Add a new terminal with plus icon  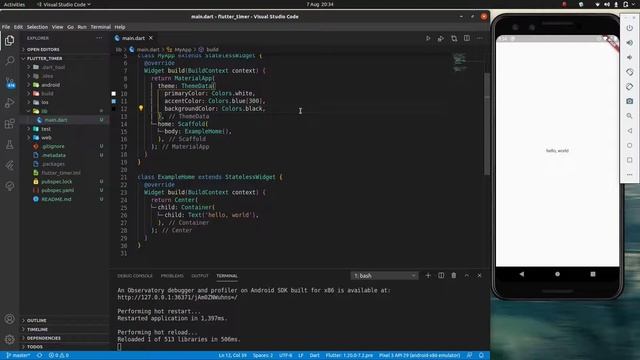coord(428,276)
